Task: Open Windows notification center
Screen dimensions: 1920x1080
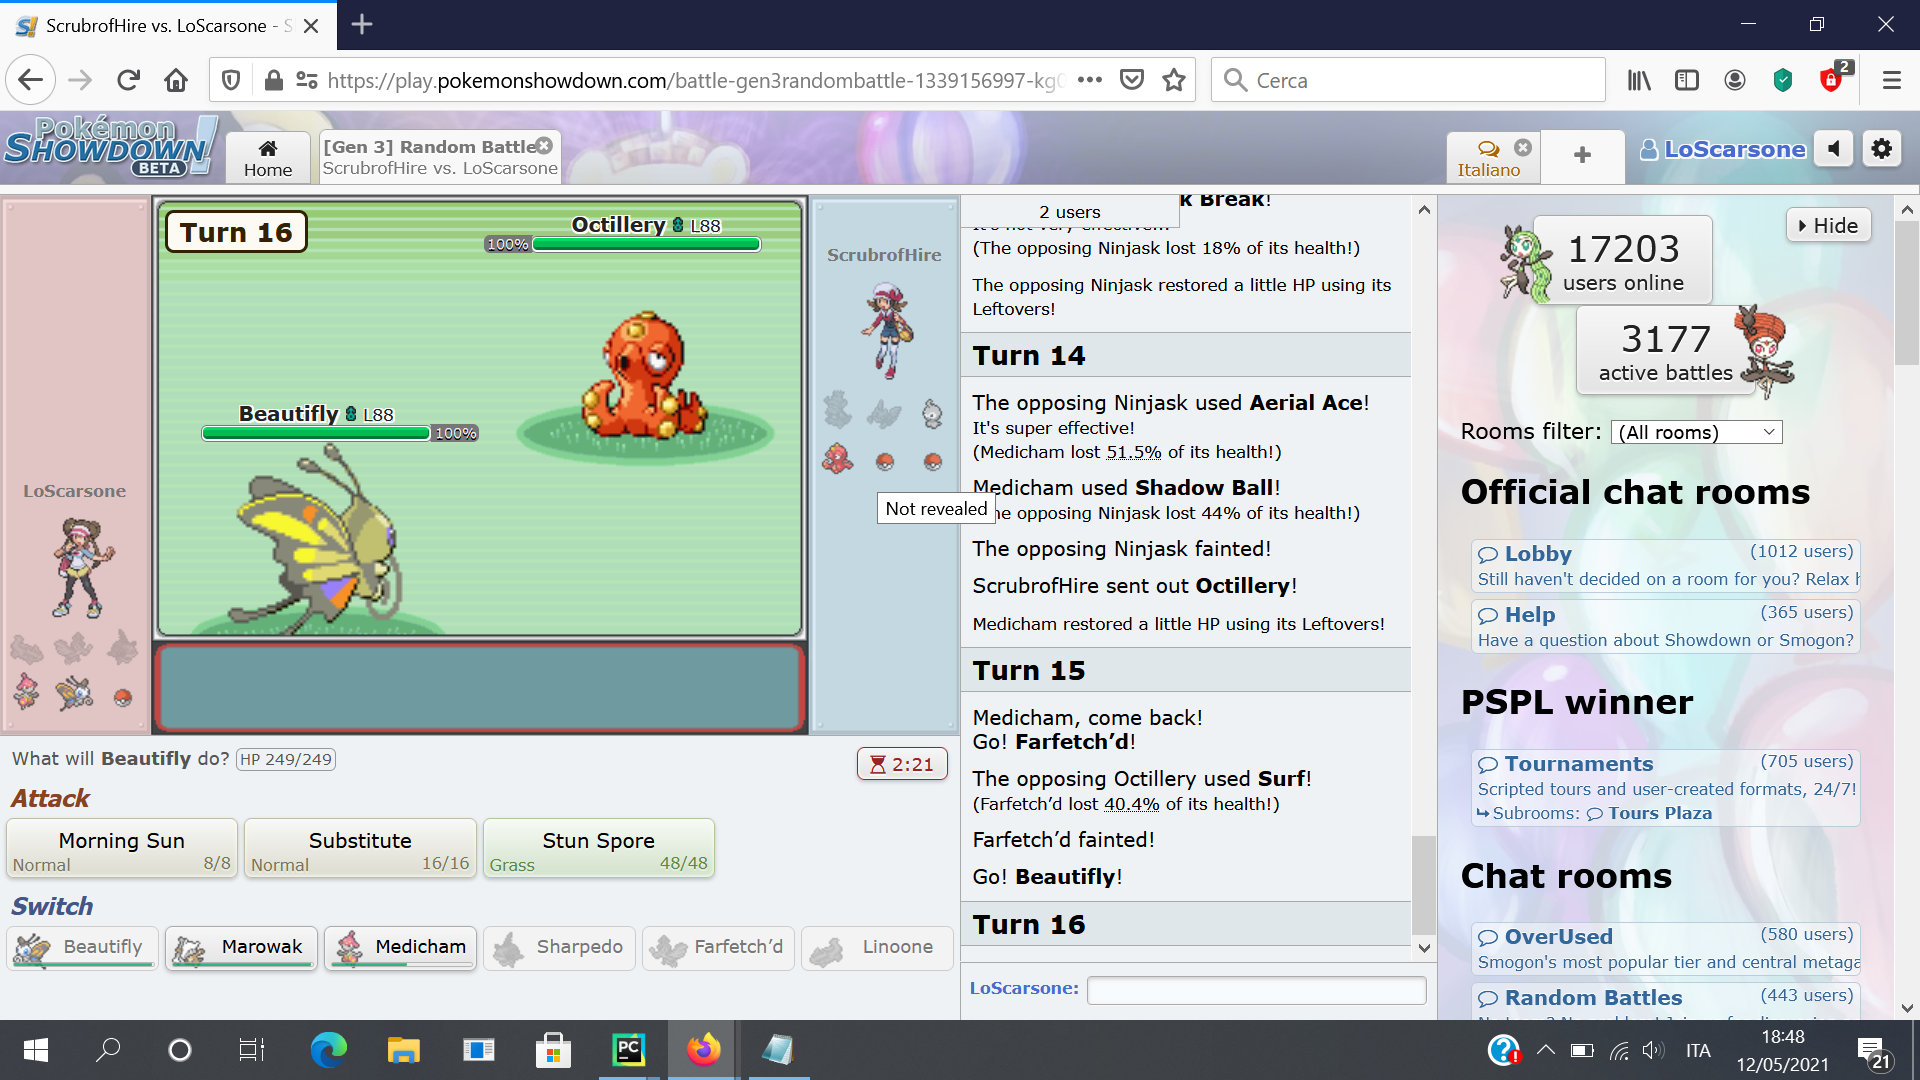Action: click(x=1873, y=1050)
